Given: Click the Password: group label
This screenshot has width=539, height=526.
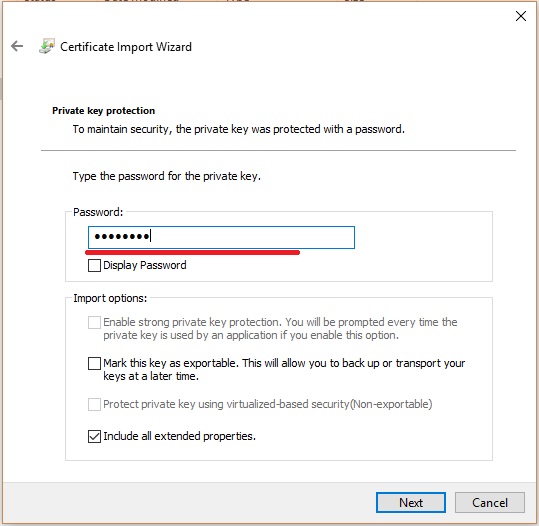Looking at the screenshot, I should [x=98, y=212].
